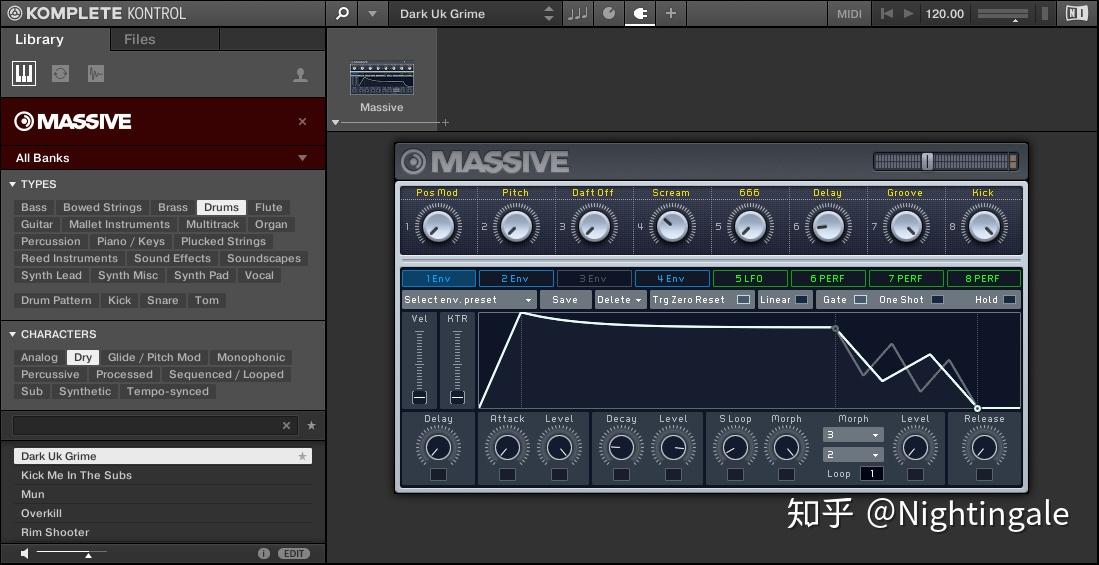
Task: Select the one-shots waveform icon in Library
Action: [96, 73]
